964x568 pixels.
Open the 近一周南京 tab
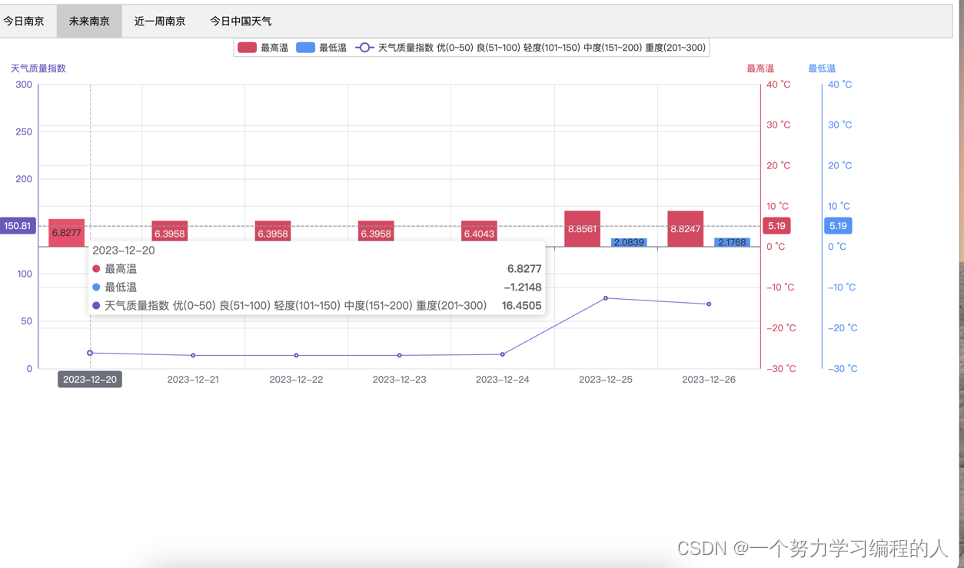160,22
